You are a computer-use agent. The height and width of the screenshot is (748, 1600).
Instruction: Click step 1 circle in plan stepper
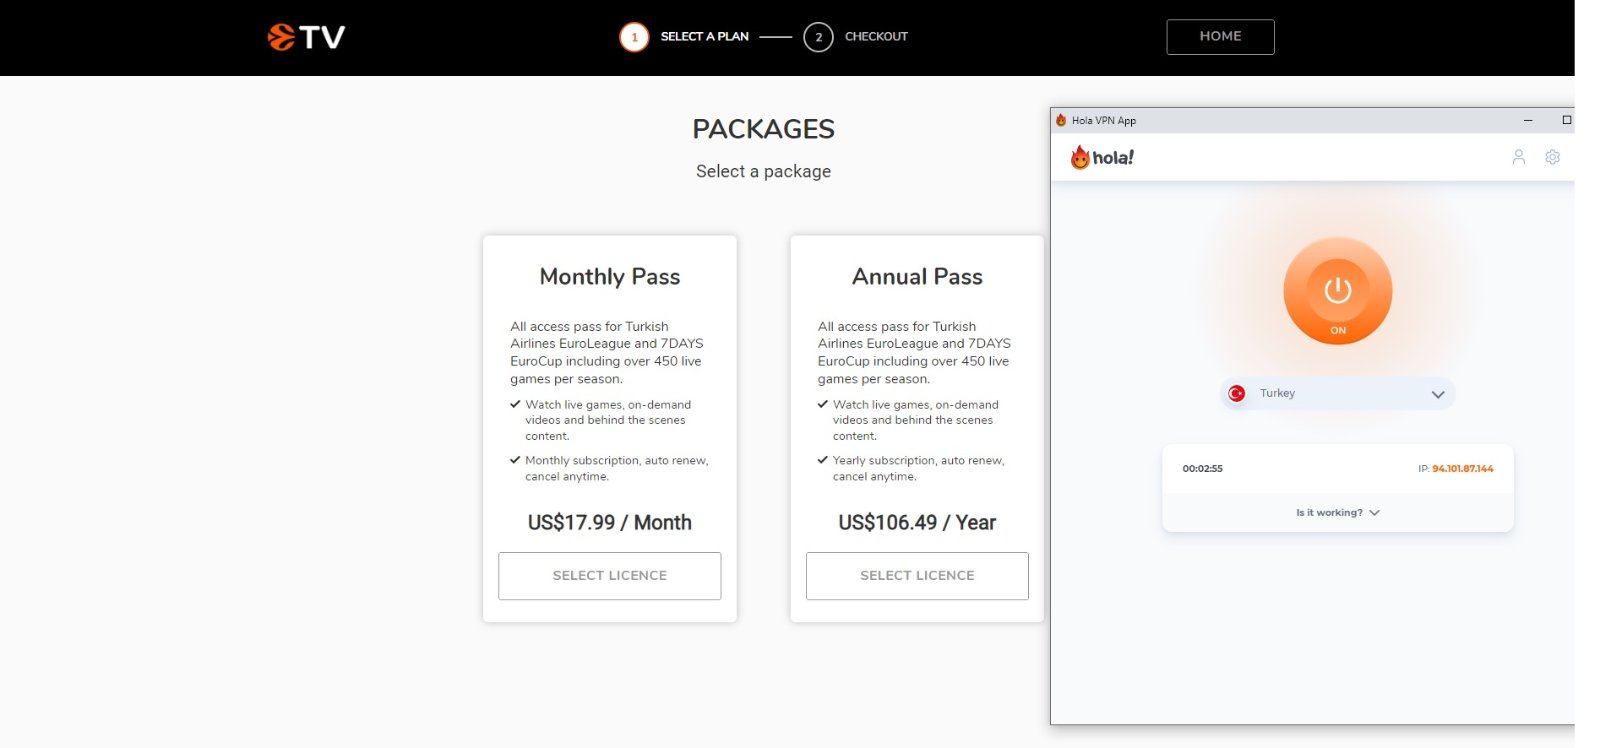pyautogui.click(x=634, y=37)
